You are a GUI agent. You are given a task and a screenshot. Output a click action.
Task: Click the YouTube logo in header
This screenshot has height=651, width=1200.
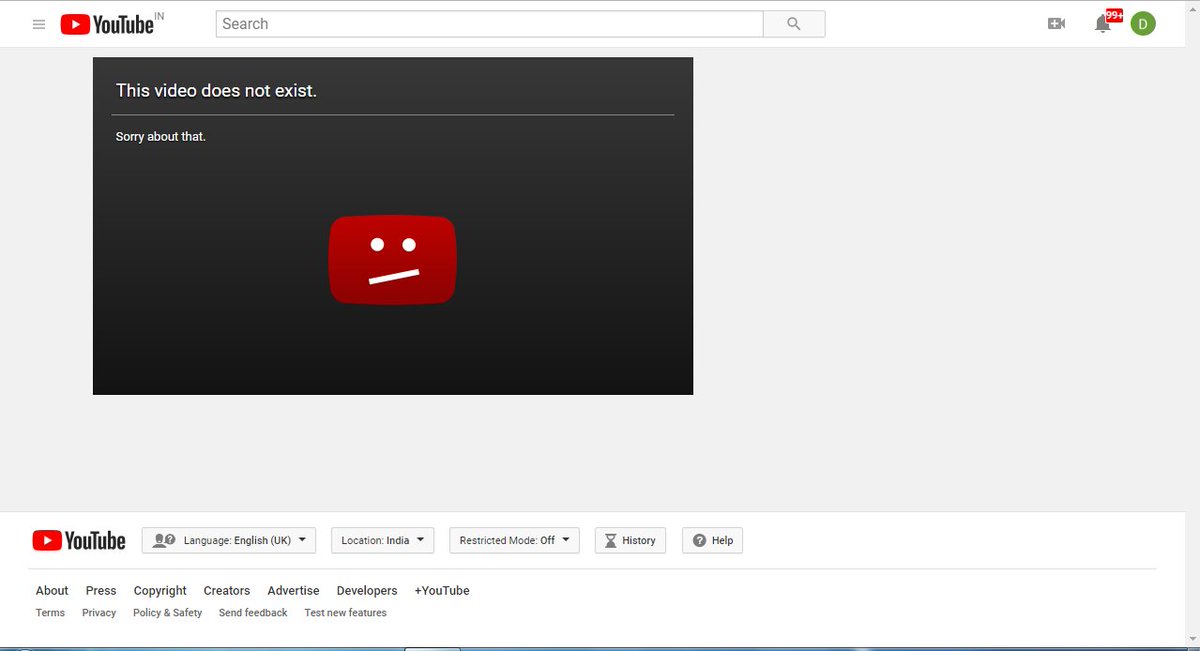click(107, 24)
